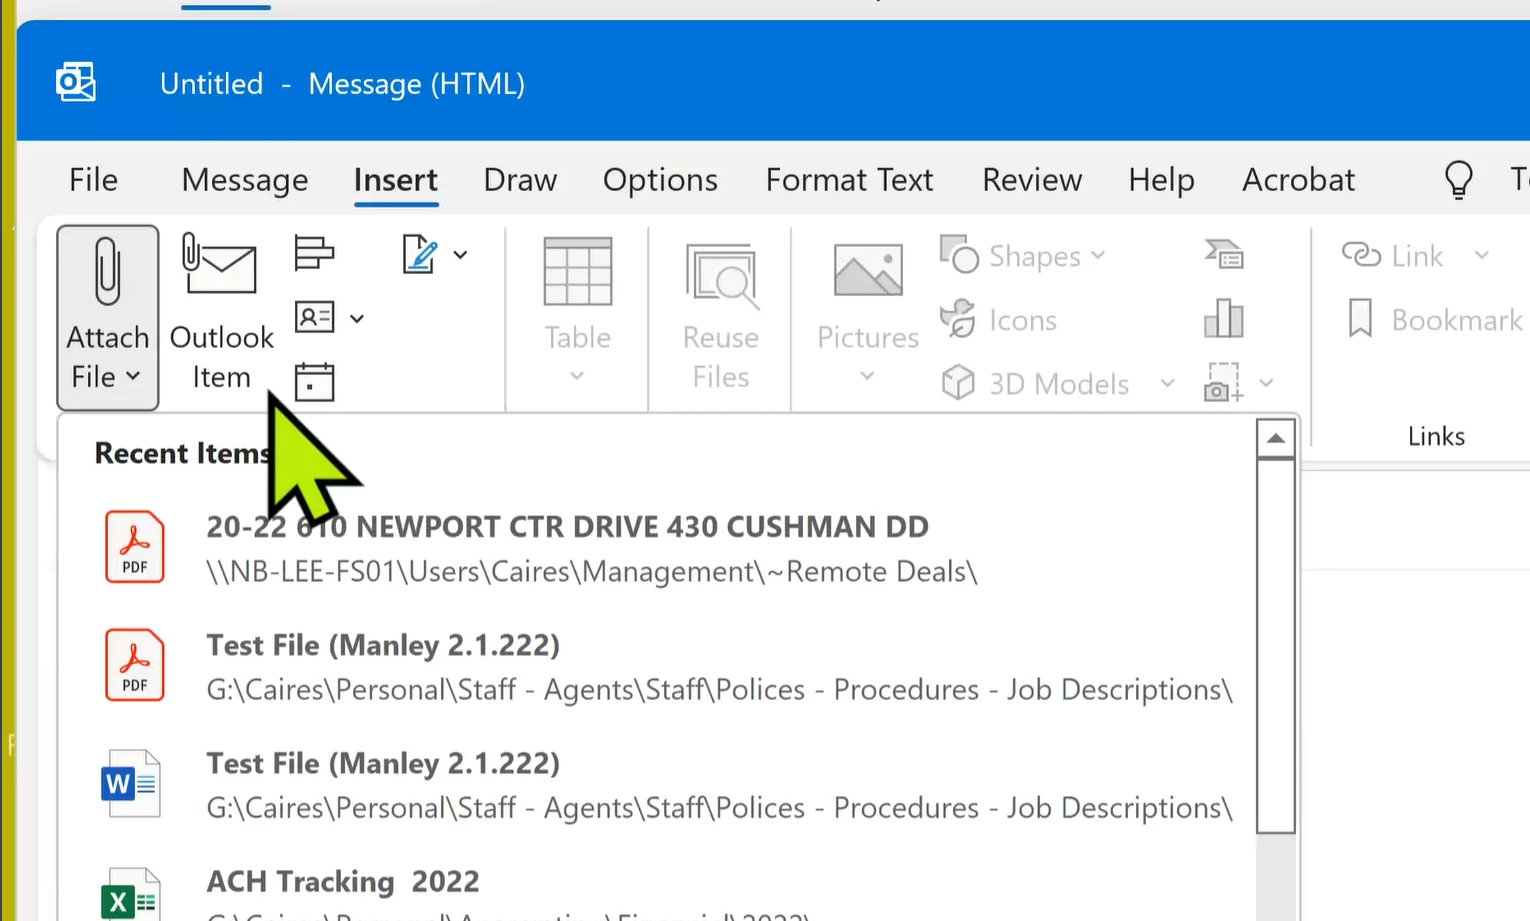Insert Pictures

tap(867, 314)
